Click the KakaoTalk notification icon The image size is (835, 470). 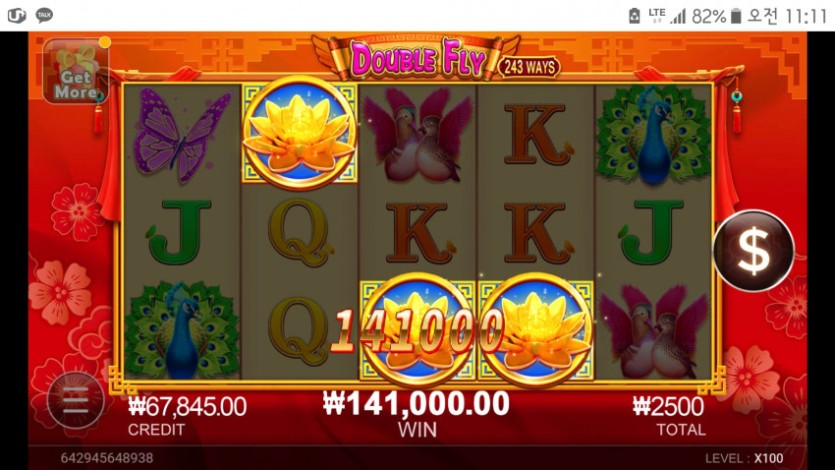click(44, 15)
